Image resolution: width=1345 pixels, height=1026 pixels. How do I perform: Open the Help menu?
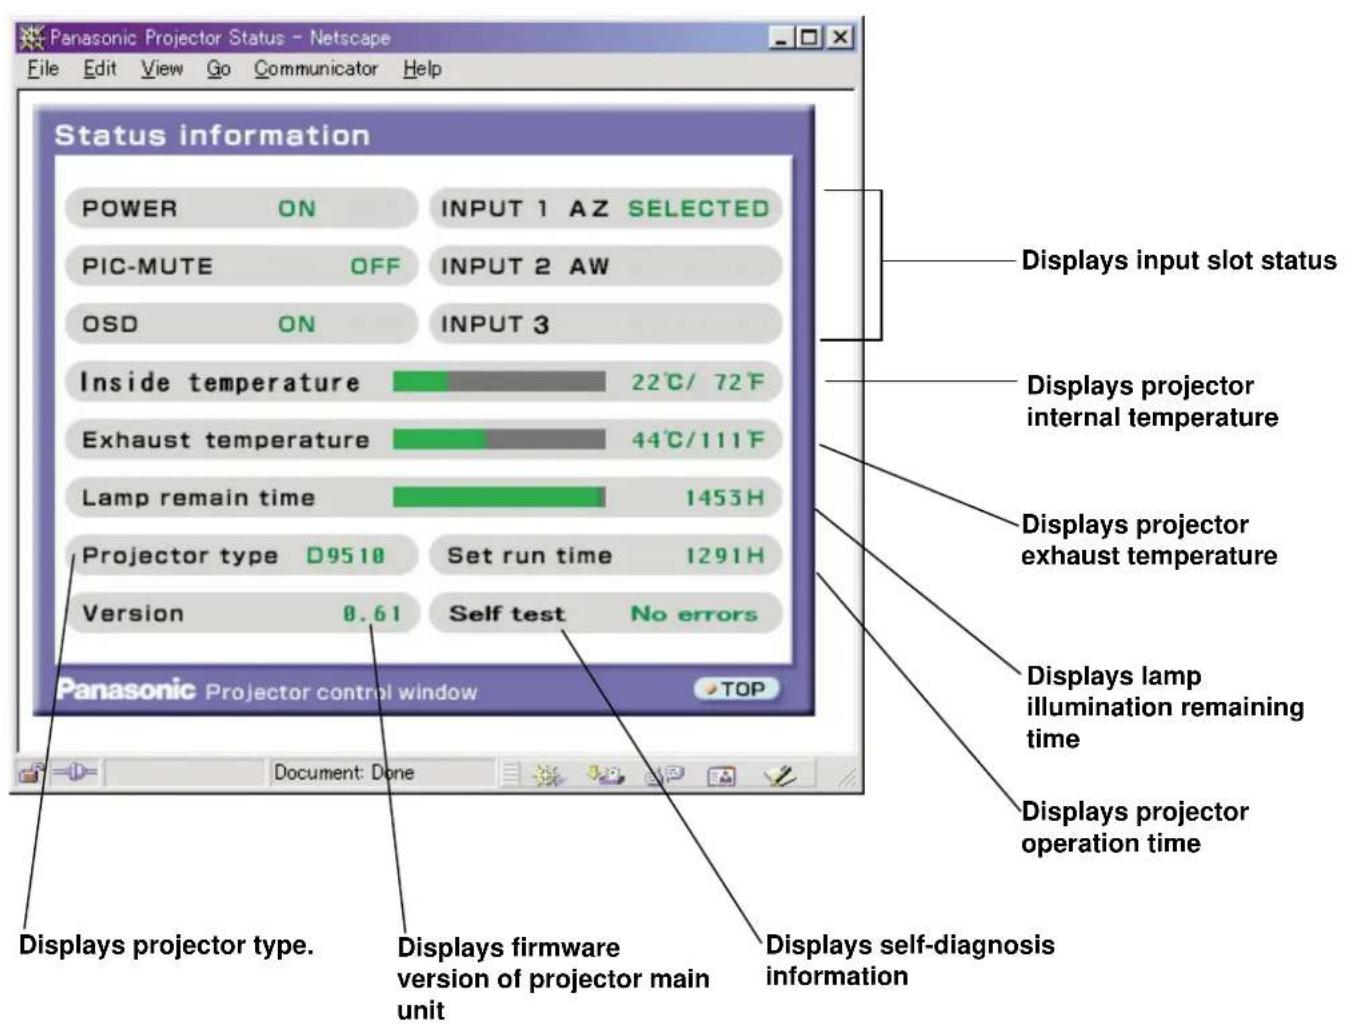coord(422,69)
